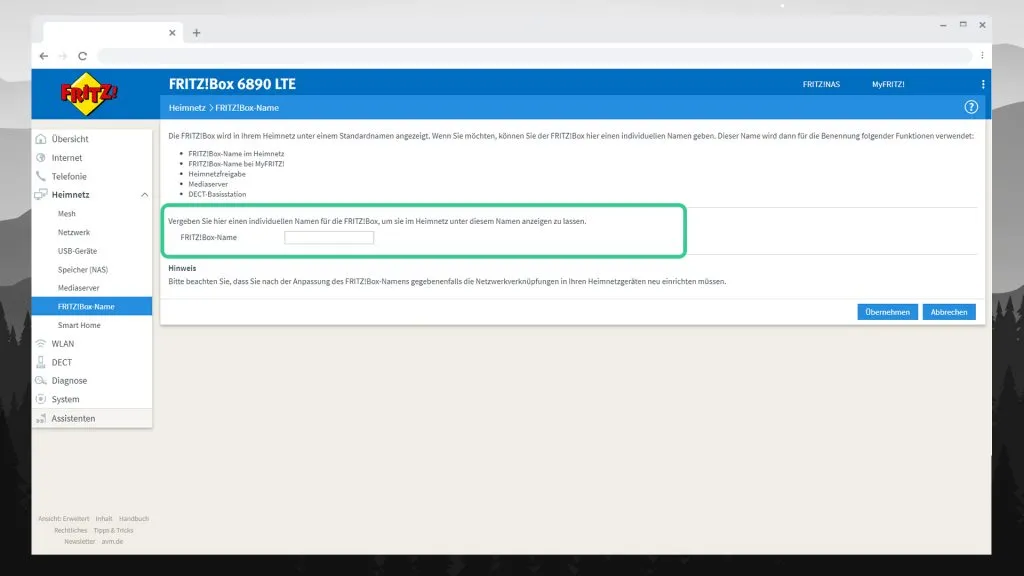Minimize the browser window
Viewport: 1024px width, 576px height.
click(943, 25)
